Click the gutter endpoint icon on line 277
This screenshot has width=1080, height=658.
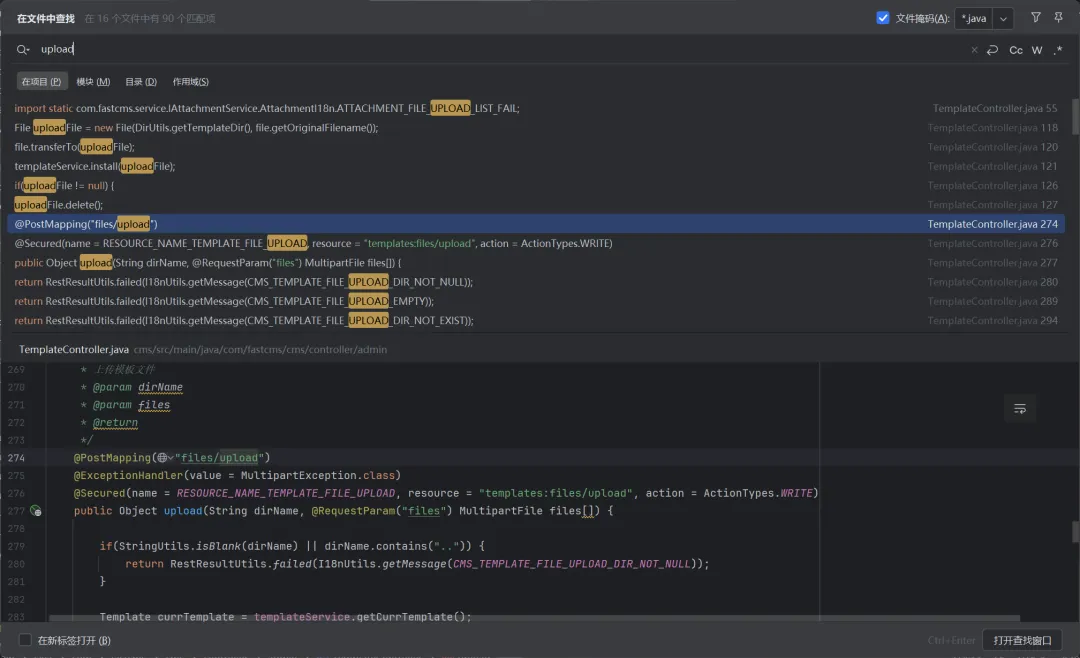pyautogui.click(x=35, y=511)
